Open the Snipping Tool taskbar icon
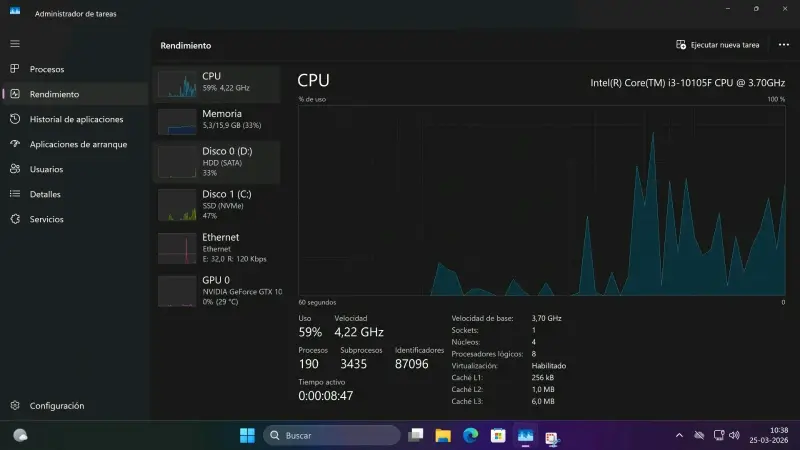Viewport: 800px width, 450px height. tap(552, 437)
